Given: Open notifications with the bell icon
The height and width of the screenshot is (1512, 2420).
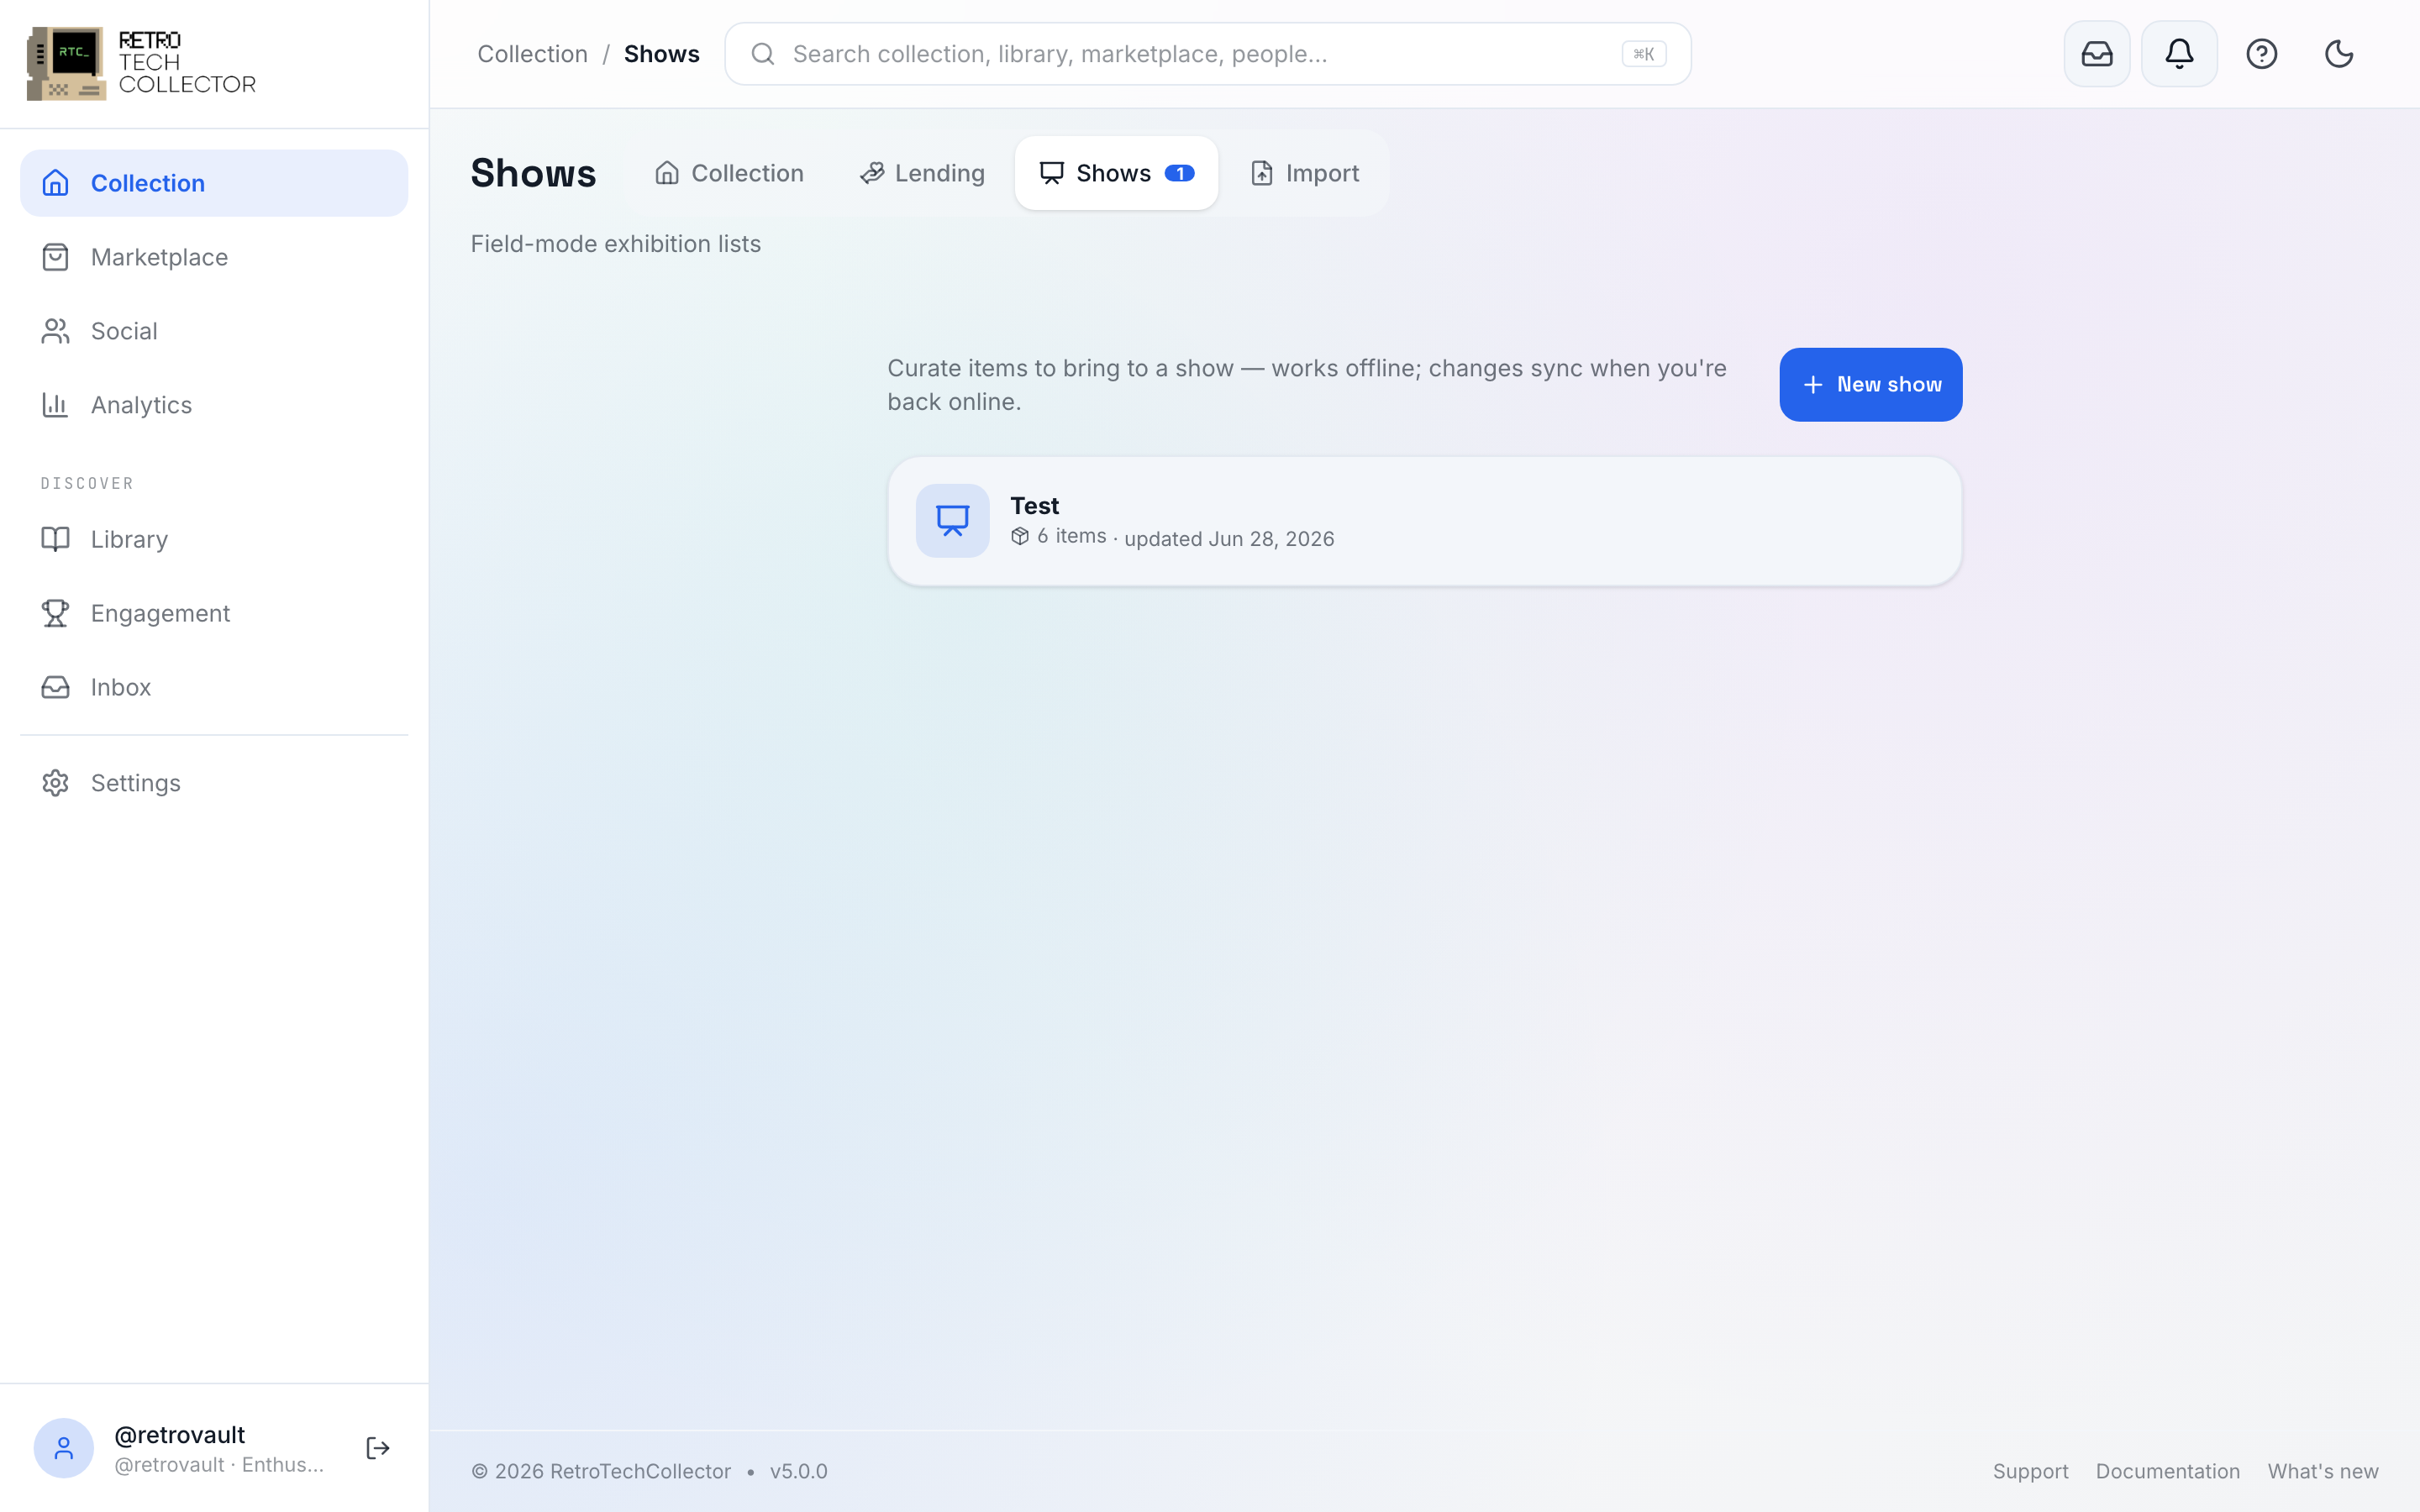Looking at the screenshot, I should (x=2179, y=54).
